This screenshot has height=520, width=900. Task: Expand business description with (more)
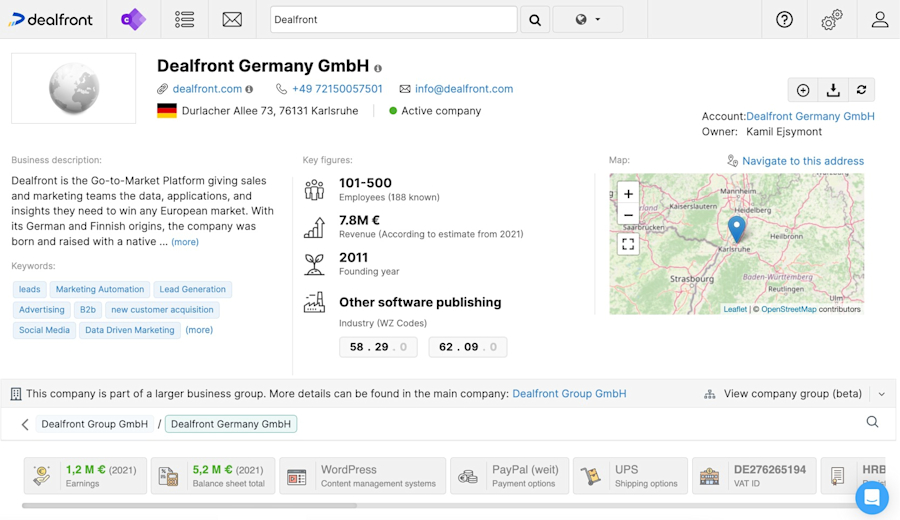tap(185, 242)
